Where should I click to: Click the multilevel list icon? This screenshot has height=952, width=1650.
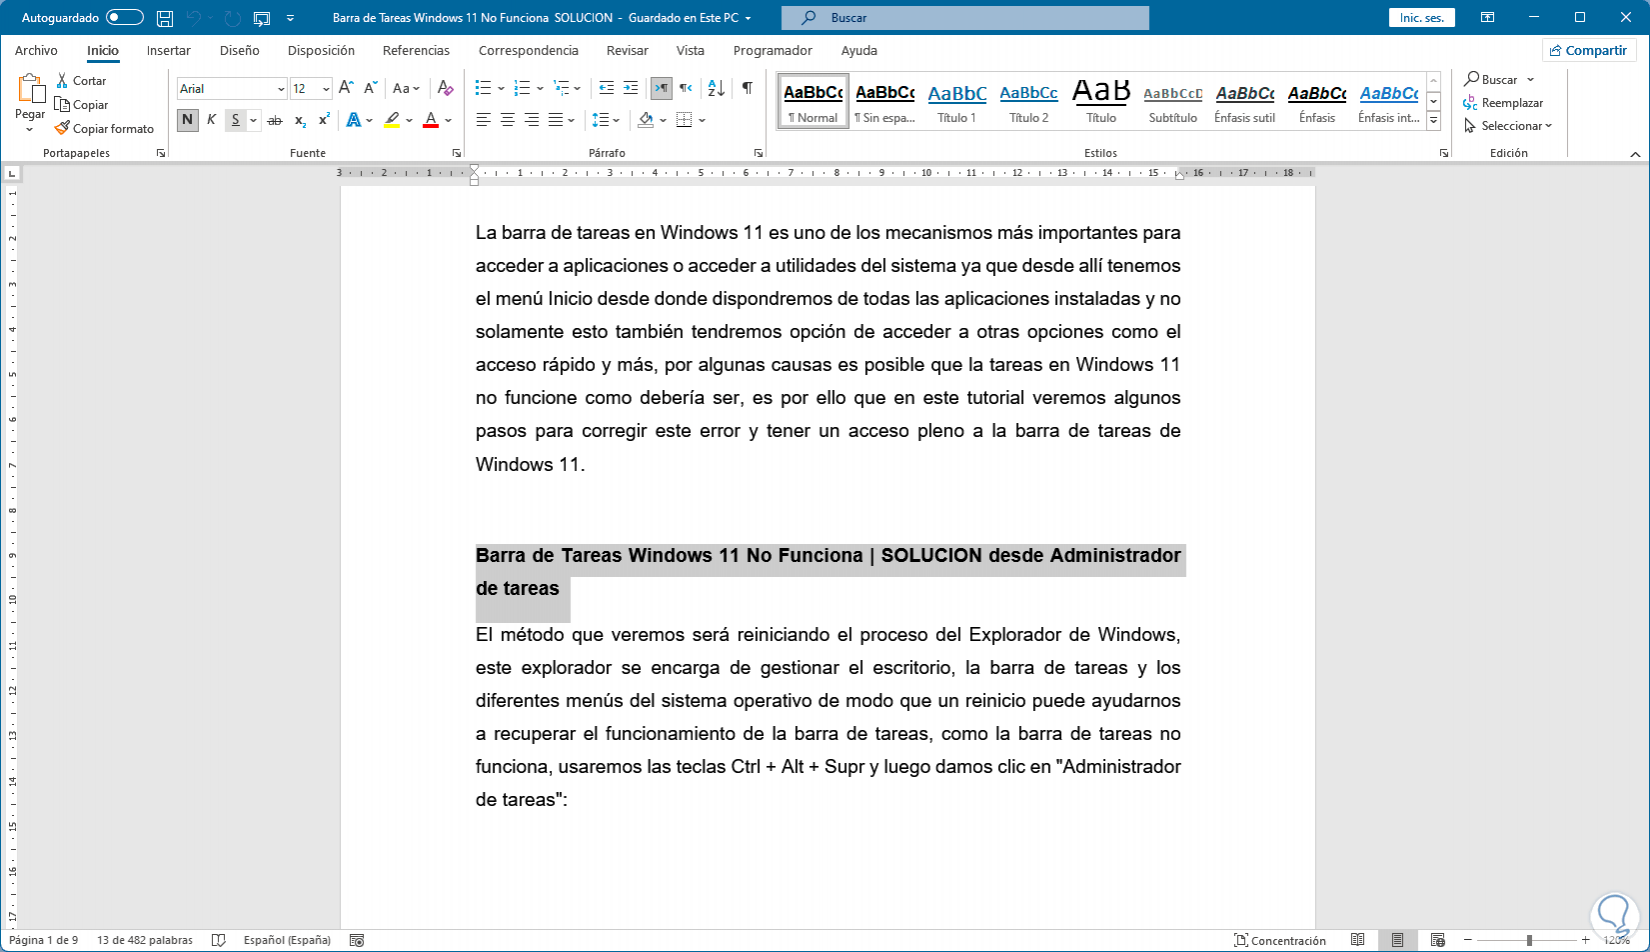[x=561, y=88]
